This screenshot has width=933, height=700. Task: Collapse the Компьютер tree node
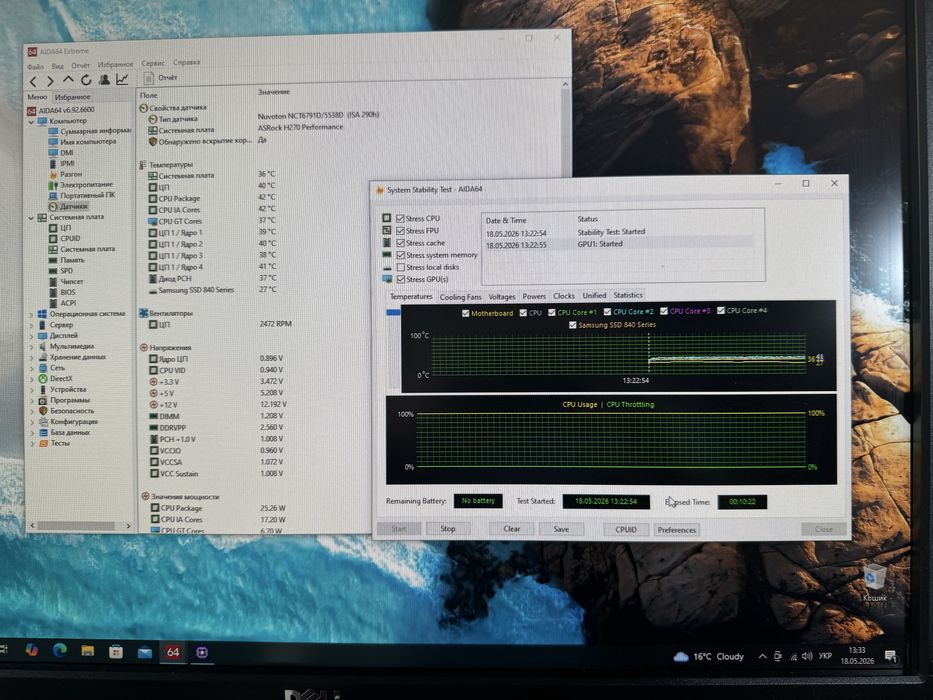[x=31, y=121]
